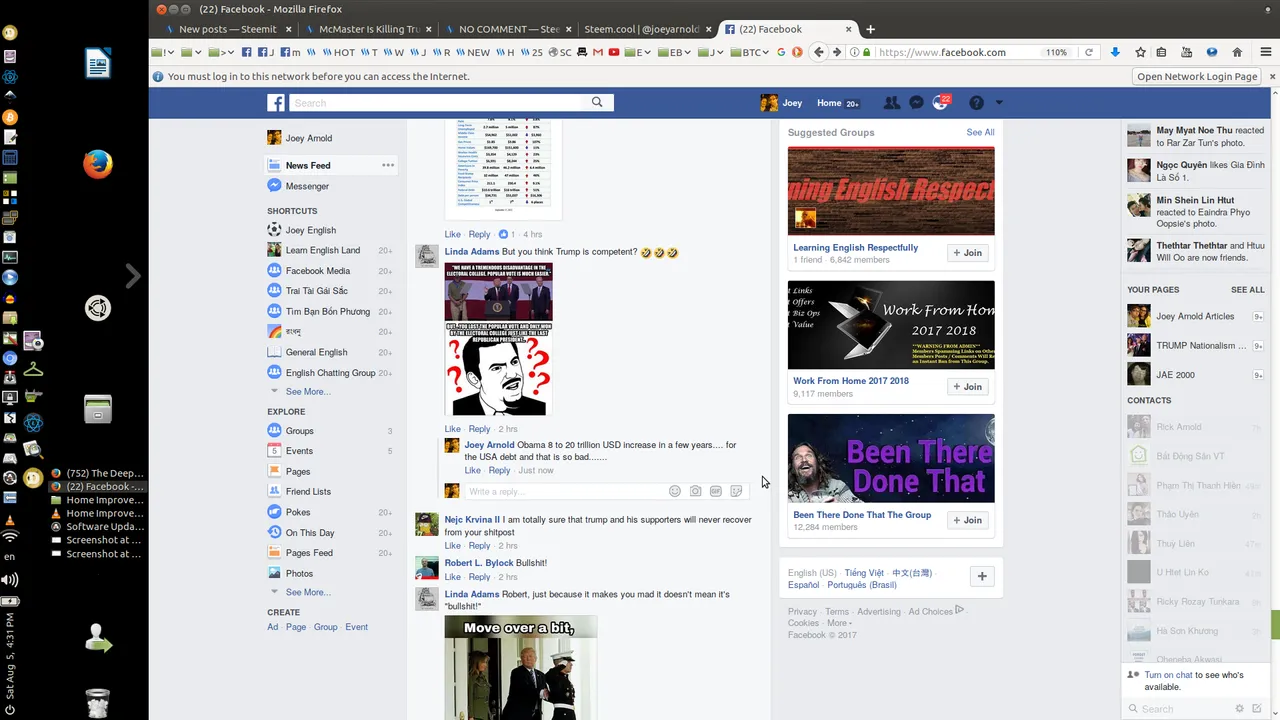Open the HOT Steemit bookmark
Screen dimensions: 1280x720
pyautogui.click(x=338, y=52)
